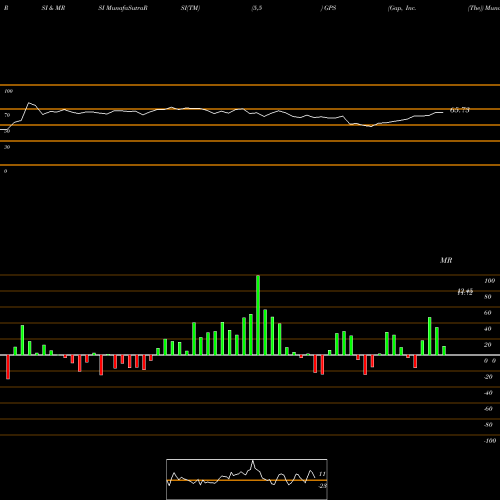Select the 'SI & MR' header text
The height and width of the screenshot is (500, 500).
point(53,8)
